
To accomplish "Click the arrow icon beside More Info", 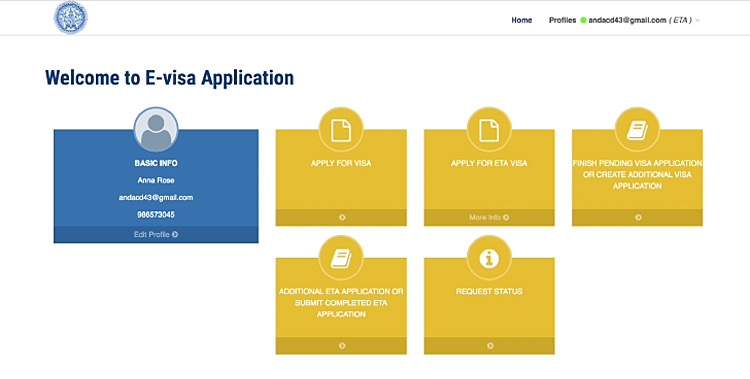I will [506, 217].
